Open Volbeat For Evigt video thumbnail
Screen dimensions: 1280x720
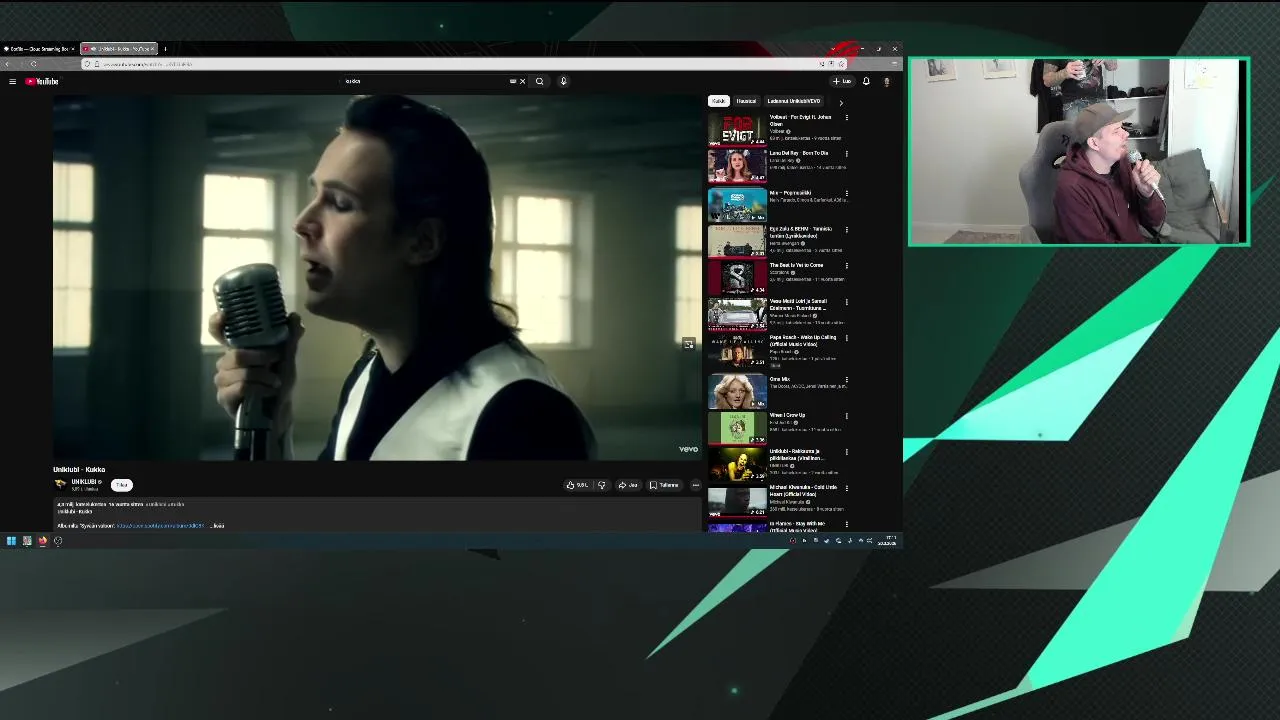pyautogui.click(x=737, y=129)
